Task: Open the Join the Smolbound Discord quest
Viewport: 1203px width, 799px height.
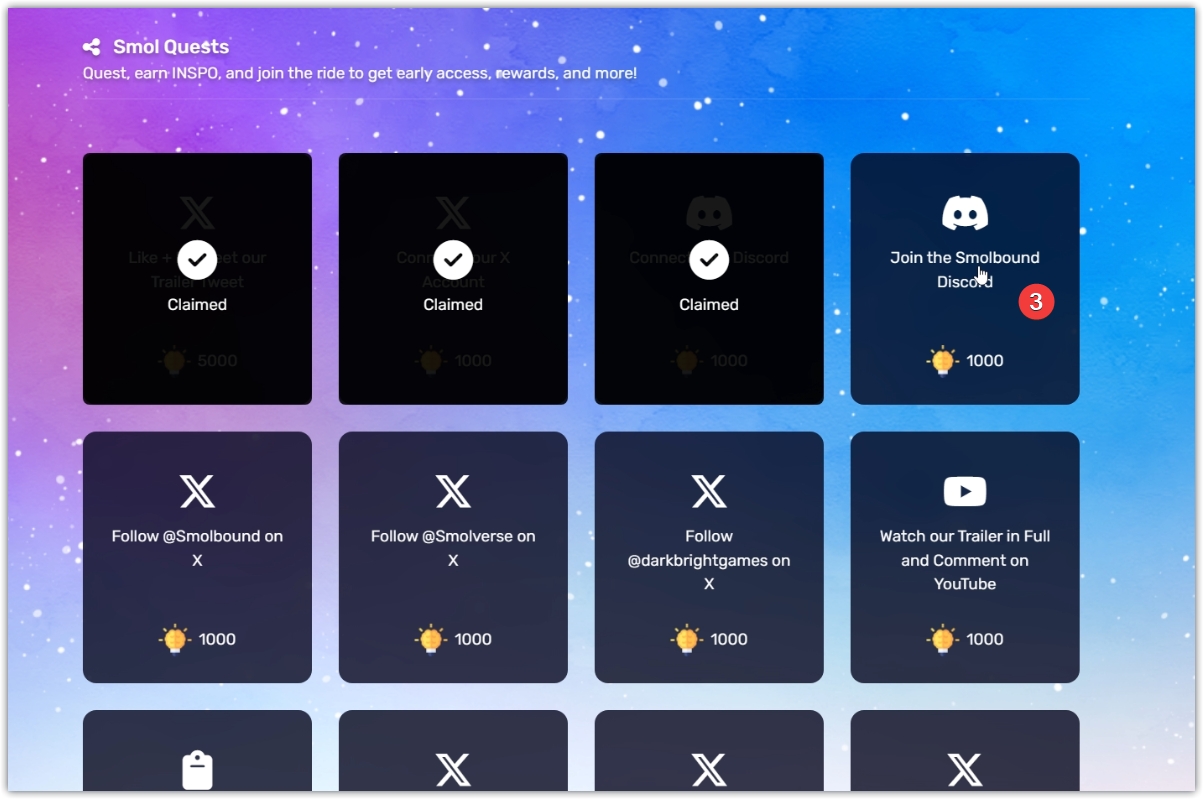Action: coord(965,279)
